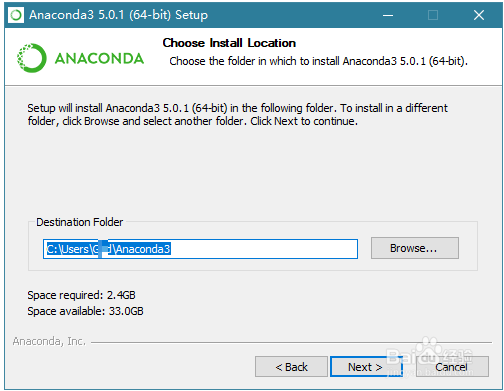504x391 pixels.
Task: Click the 'Setup will install Anaconda3' paragraph
Action: coord(237,114)
